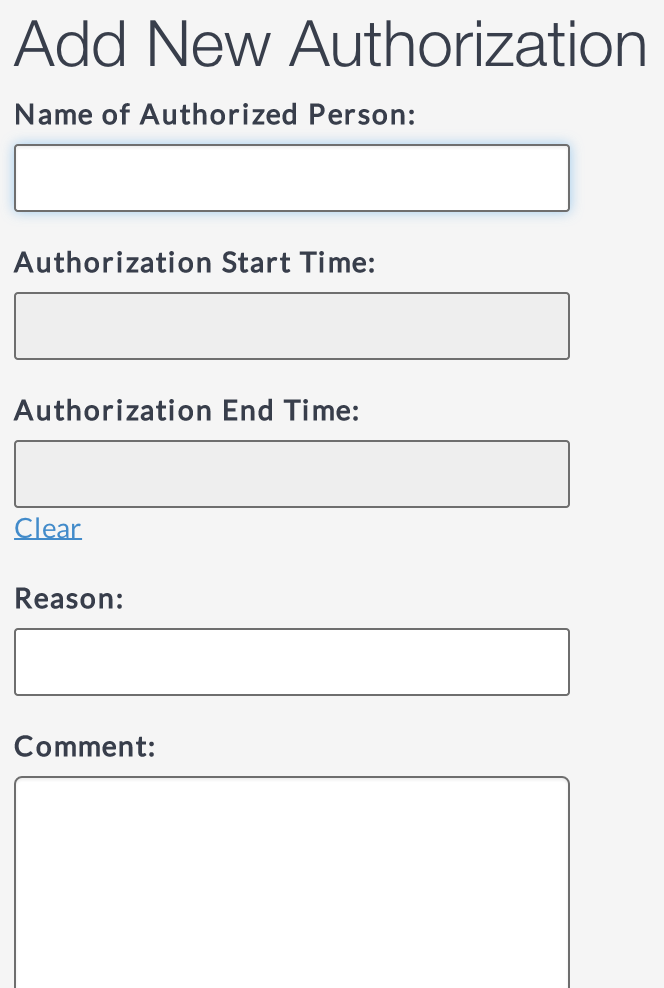Screen dimensions: 664x988
Task: Click the "Comment:" label
Action: pos(85,747)
